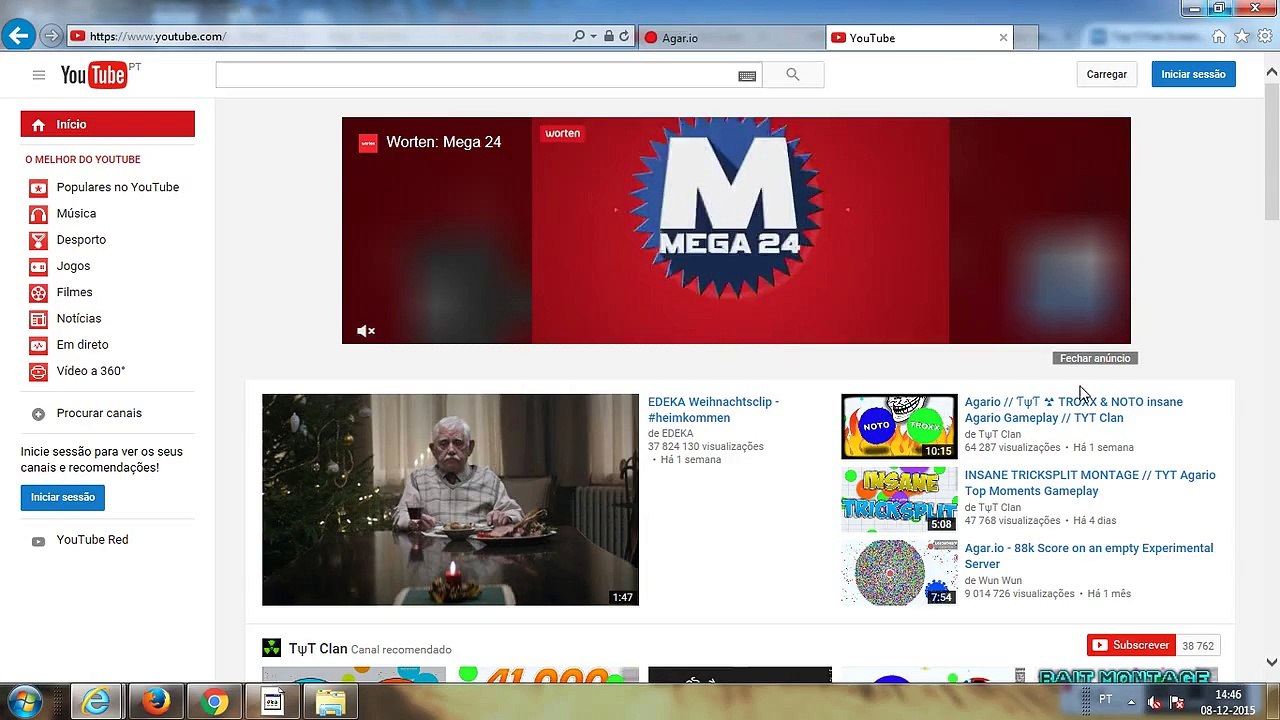Click the vertical scrollbar thumb
1280x720 pixels.
[x=1272, y=151]
